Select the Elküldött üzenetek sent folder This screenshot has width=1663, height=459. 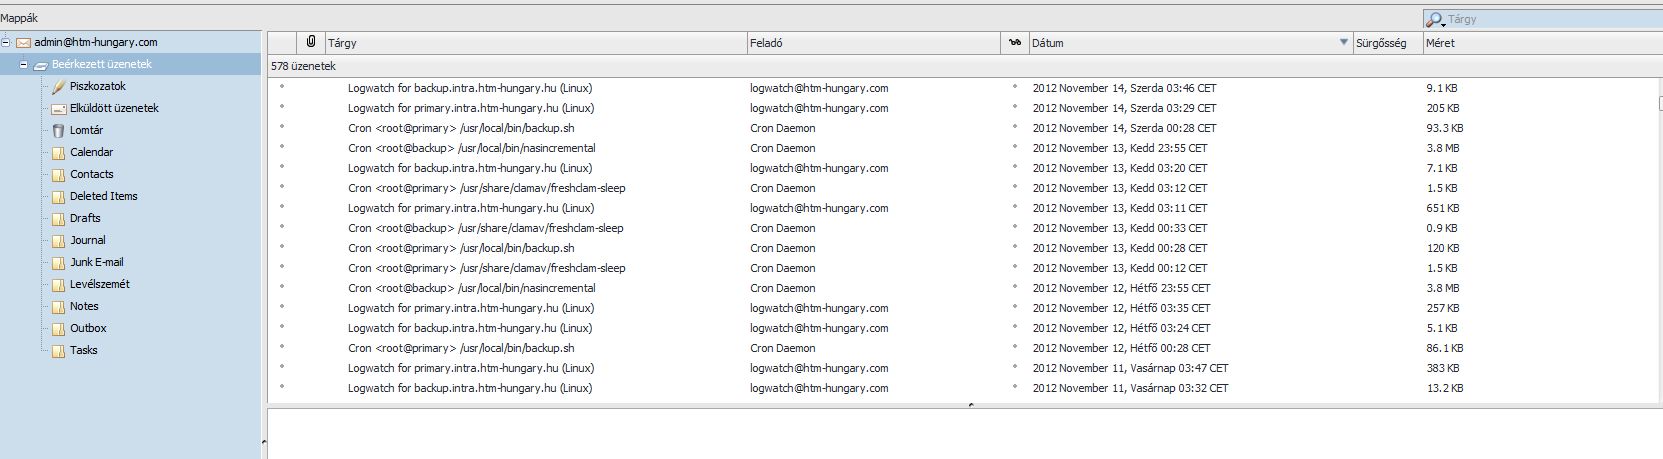[x=113, y=108]
